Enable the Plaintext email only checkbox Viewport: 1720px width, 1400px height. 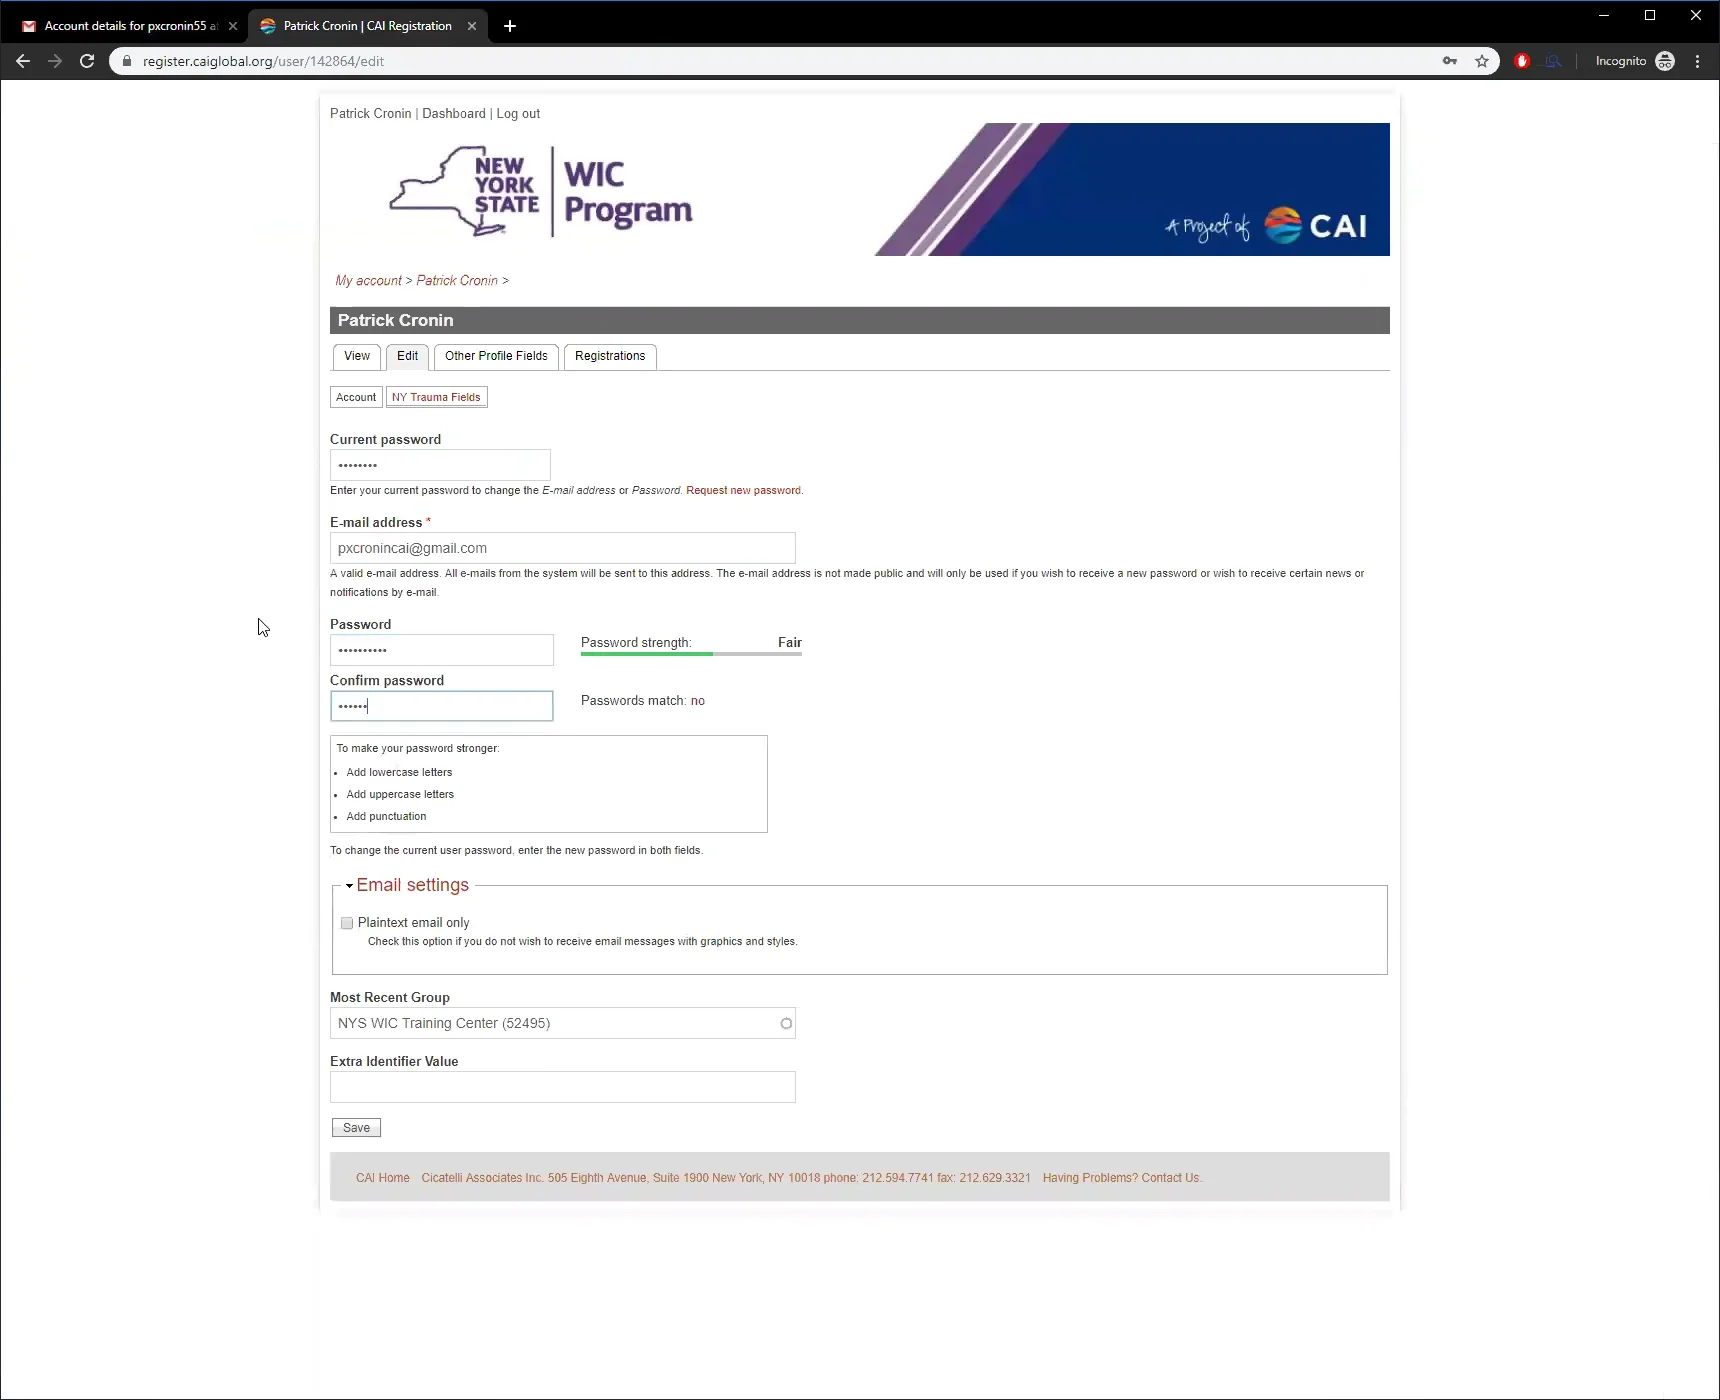(x=346, y=922)
